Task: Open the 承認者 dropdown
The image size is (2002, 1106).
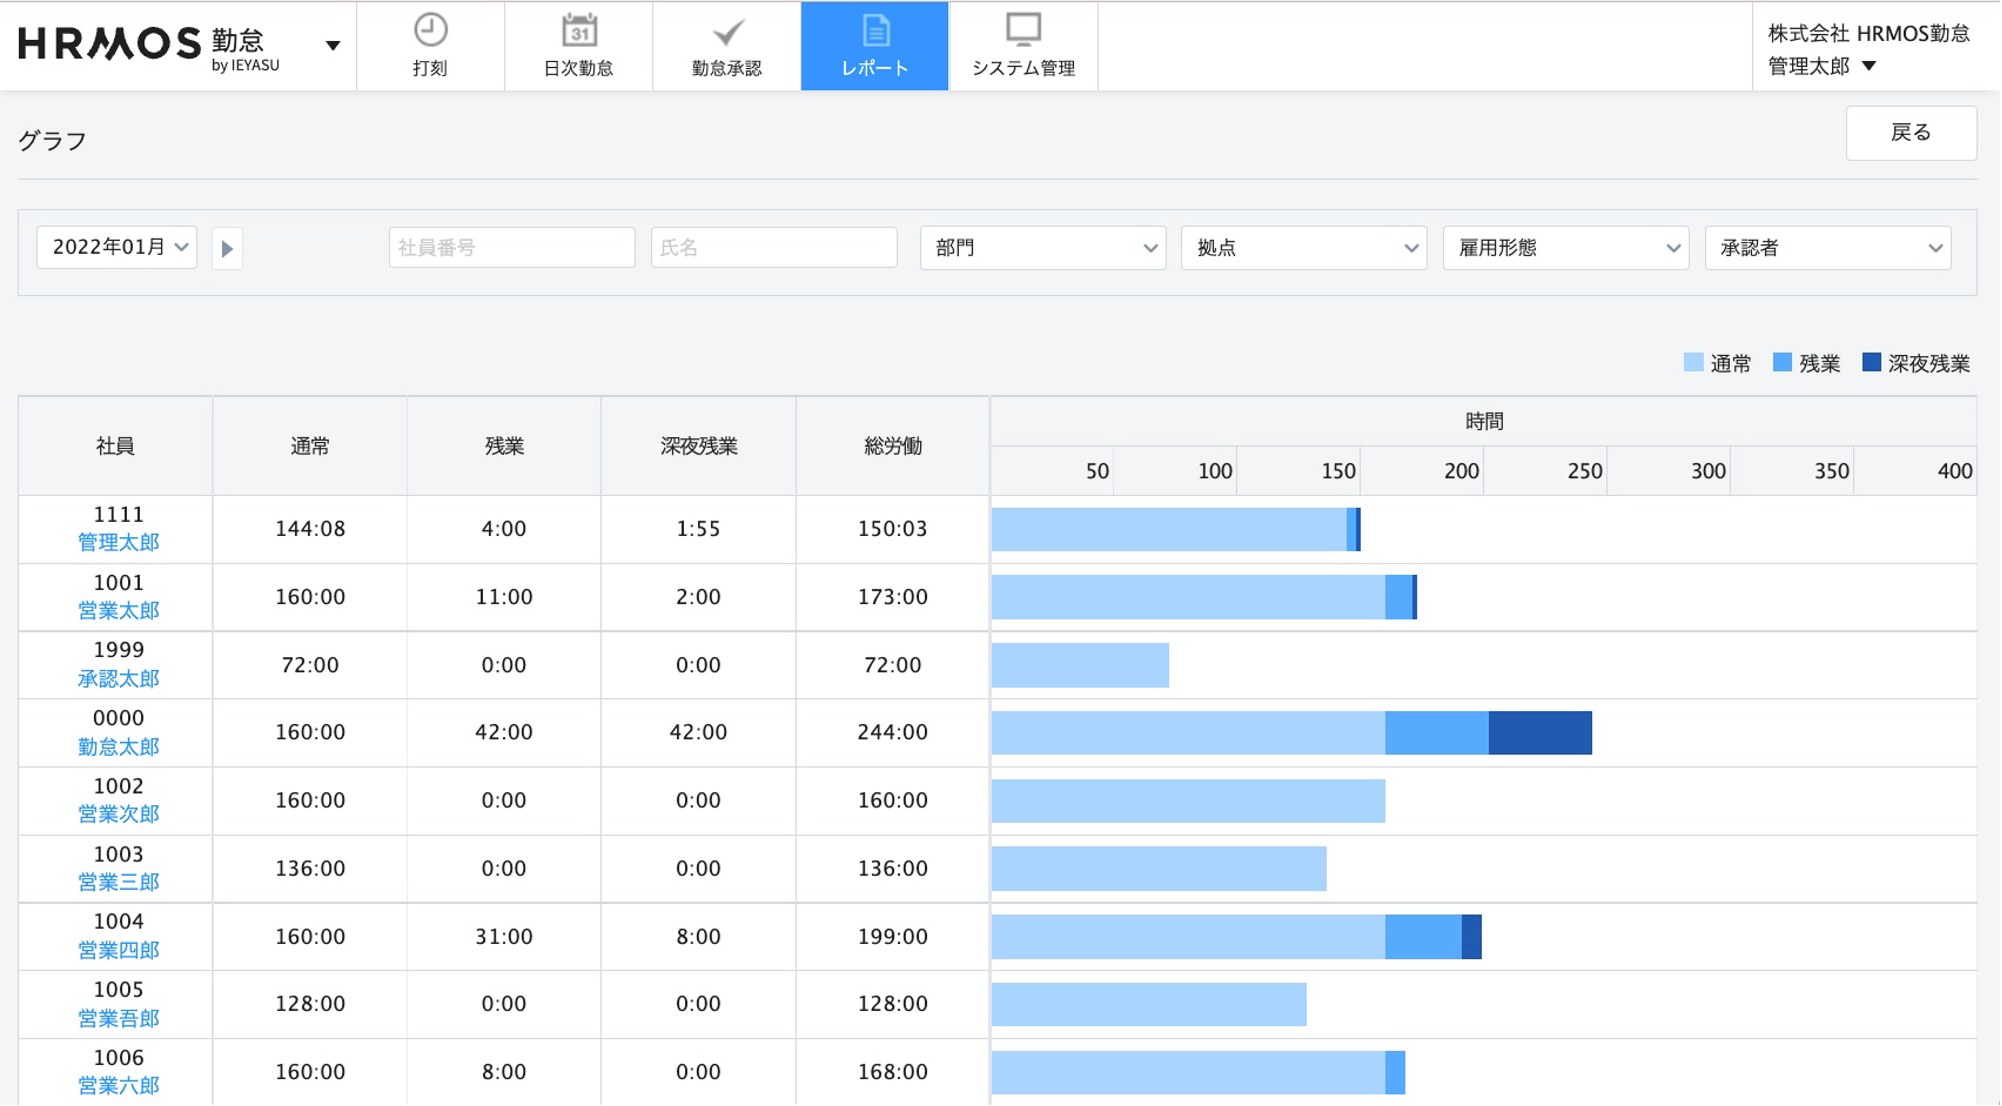Action: [x=1828, y=248]
